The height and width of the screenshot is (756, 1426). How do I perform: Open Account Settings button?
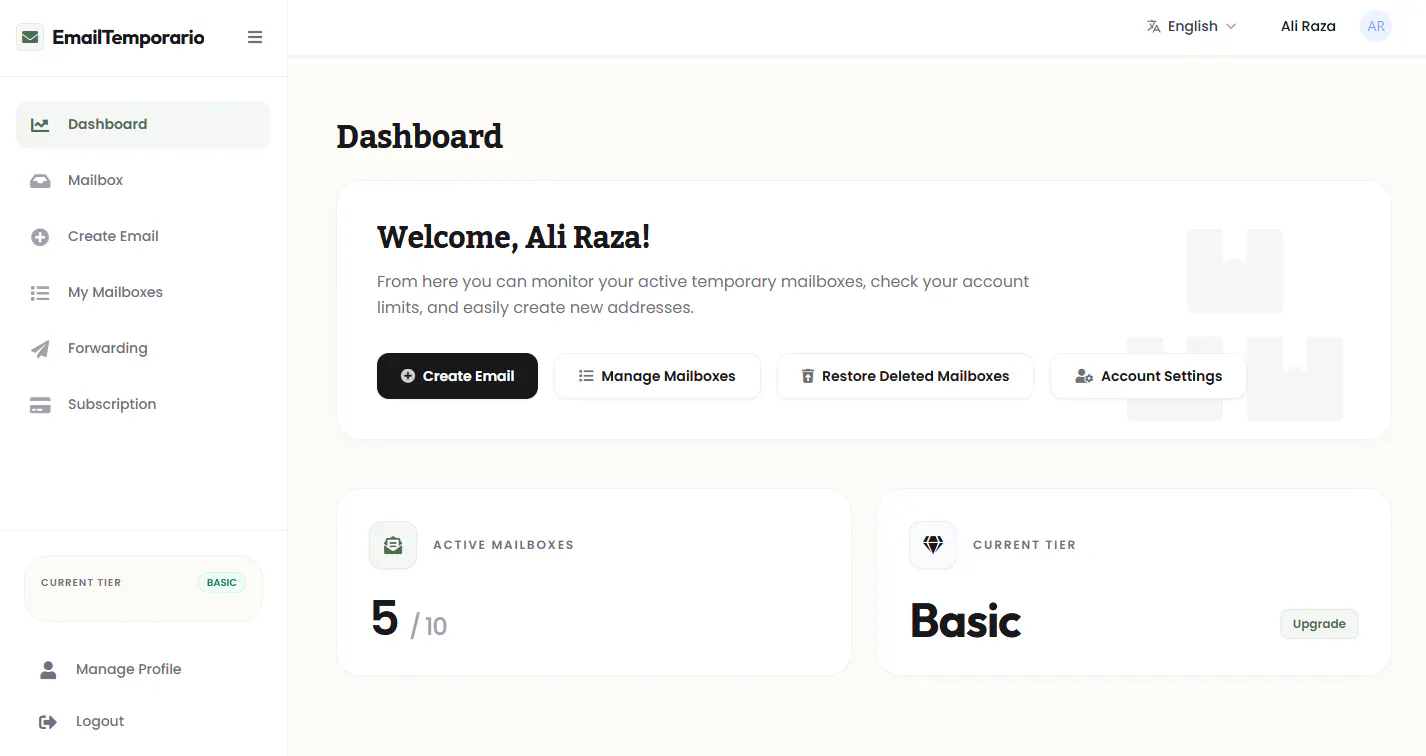[x=1148, y=376]
